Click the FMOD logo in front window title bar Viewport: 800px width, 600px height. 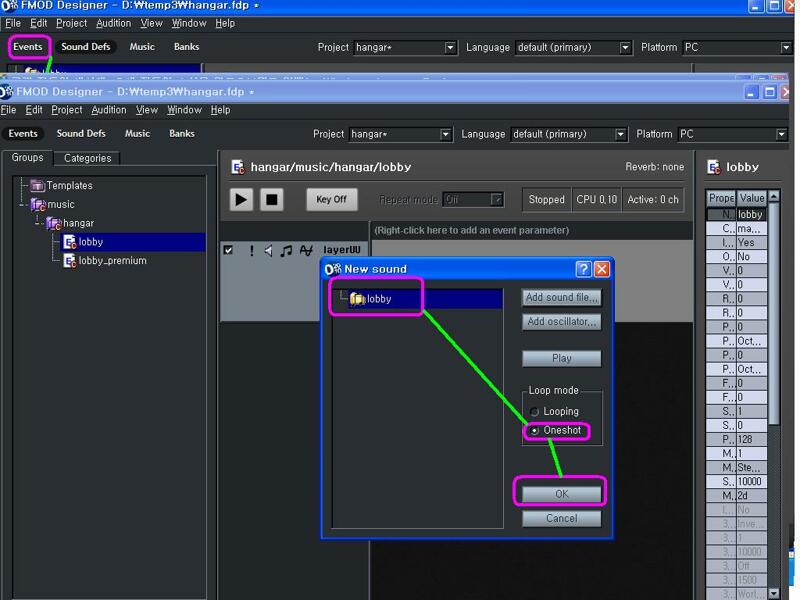[x=6, y=92]
